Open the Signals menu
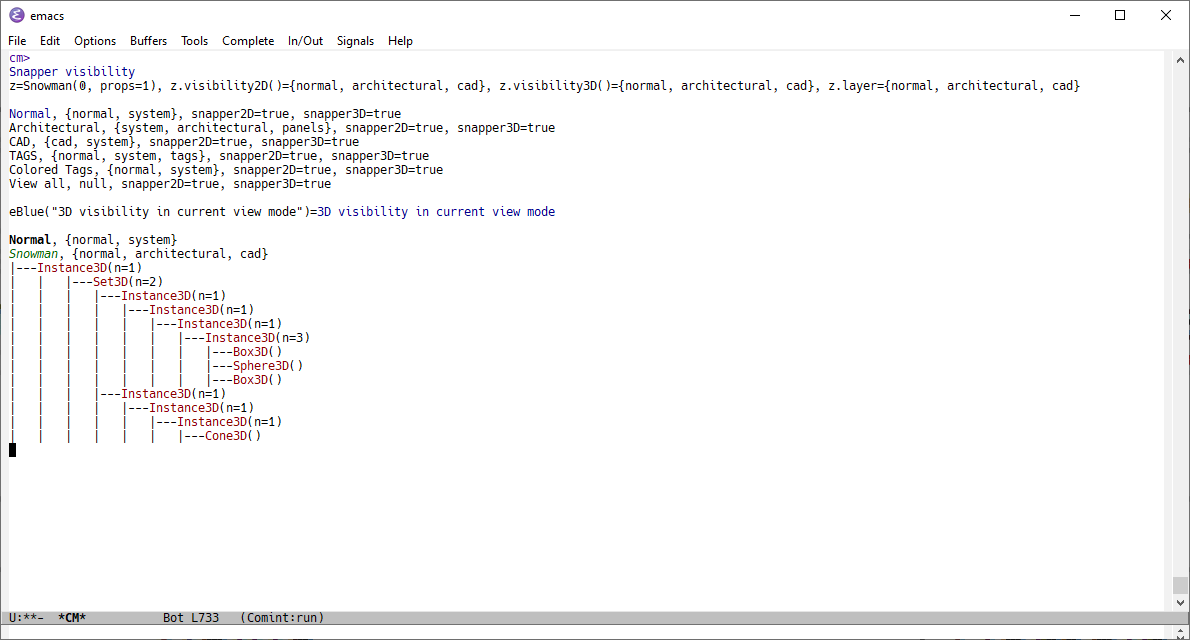 coord(355,41)
